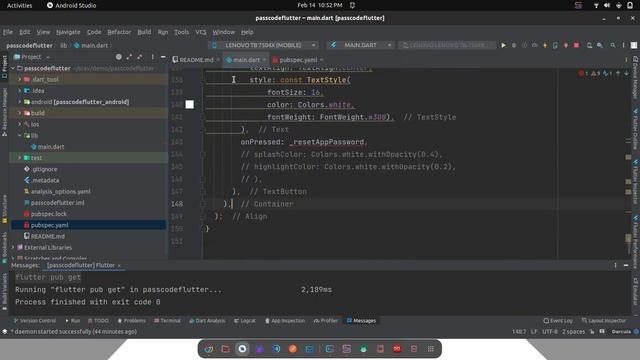Open the device selector LENOVO TB dropdown
Screen dimensions: 640x360
click(x=264, y=45)
